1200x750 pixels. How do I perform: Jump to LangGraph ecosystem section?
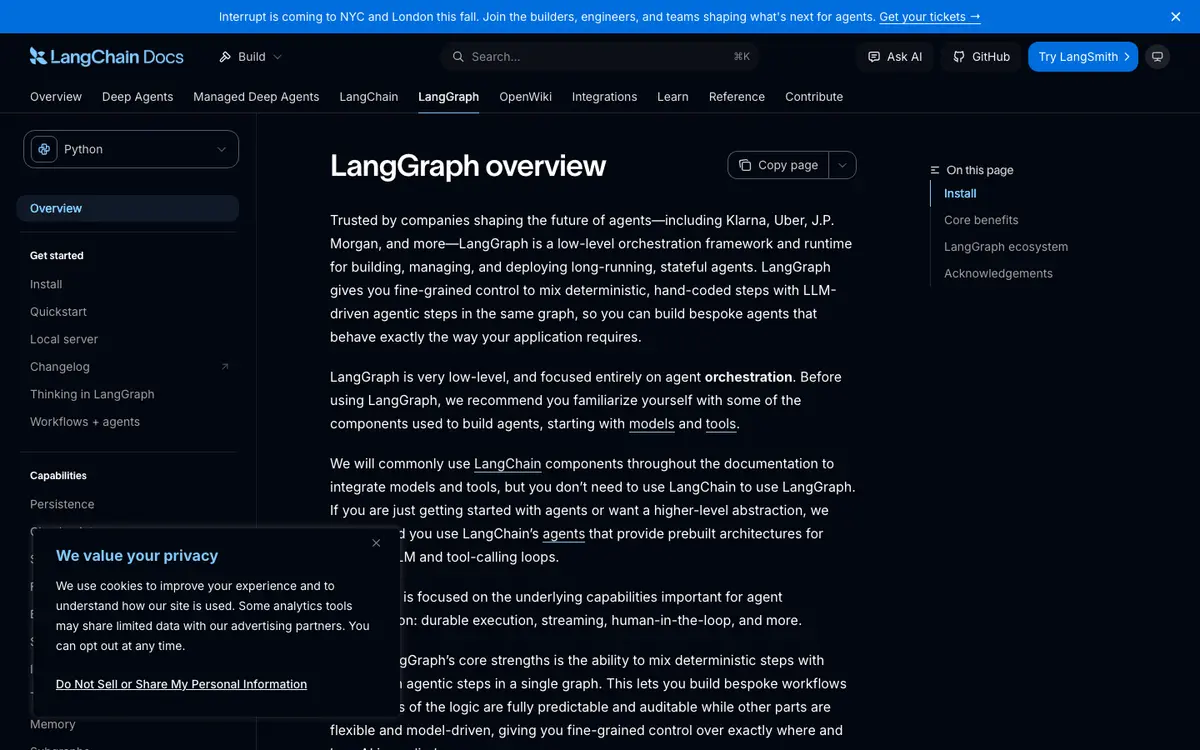click(1006, 247)
